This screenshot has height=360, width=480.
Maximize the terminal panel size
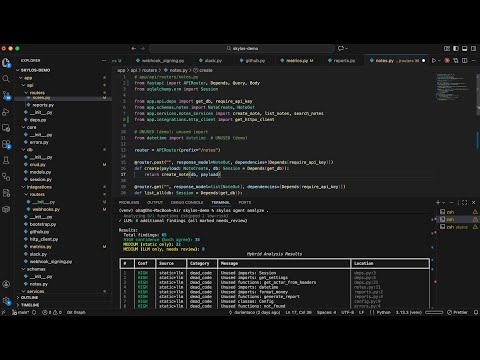click(465, 202)
